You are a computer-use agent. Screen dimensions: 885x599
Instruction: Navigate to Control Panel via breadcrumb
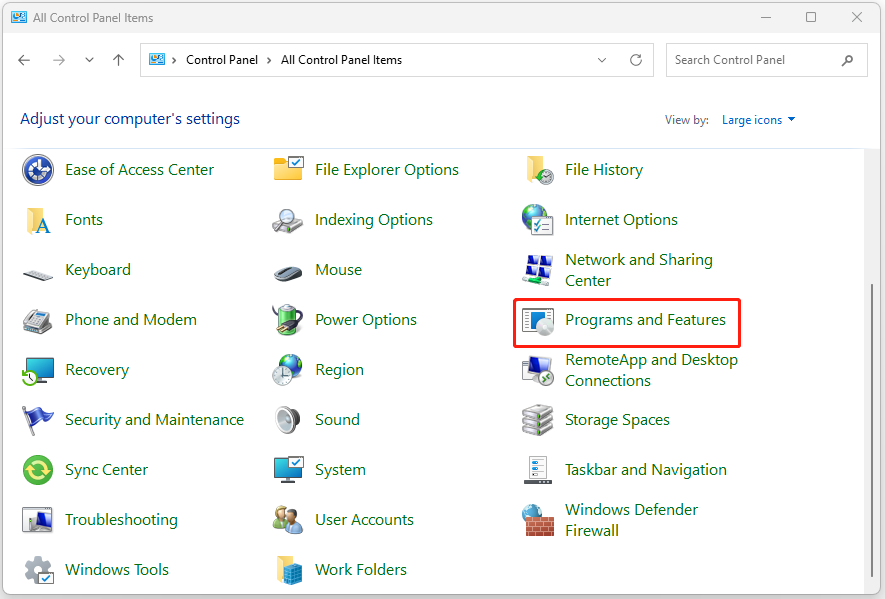[222, 59]
